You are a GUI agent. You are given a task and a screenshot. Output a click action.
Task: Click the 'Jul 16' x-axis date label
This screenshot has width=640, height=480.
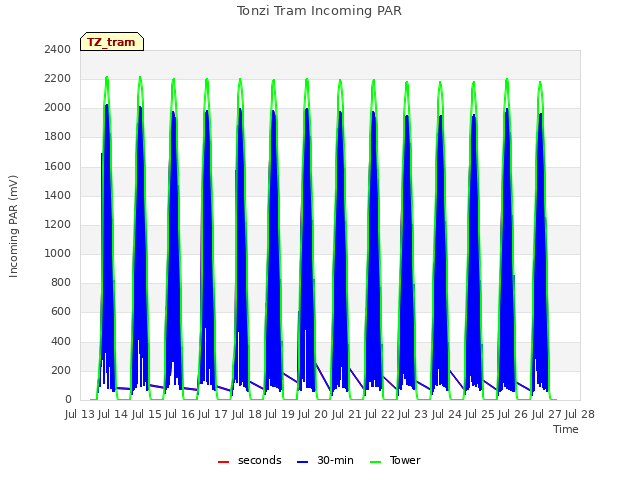(180, 415)
